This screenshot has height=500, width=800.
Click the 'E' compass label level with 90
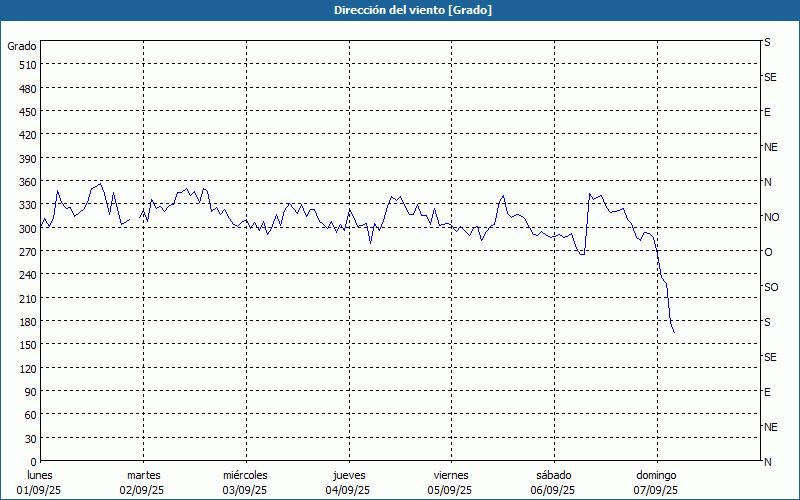click(x=767, y=392)
